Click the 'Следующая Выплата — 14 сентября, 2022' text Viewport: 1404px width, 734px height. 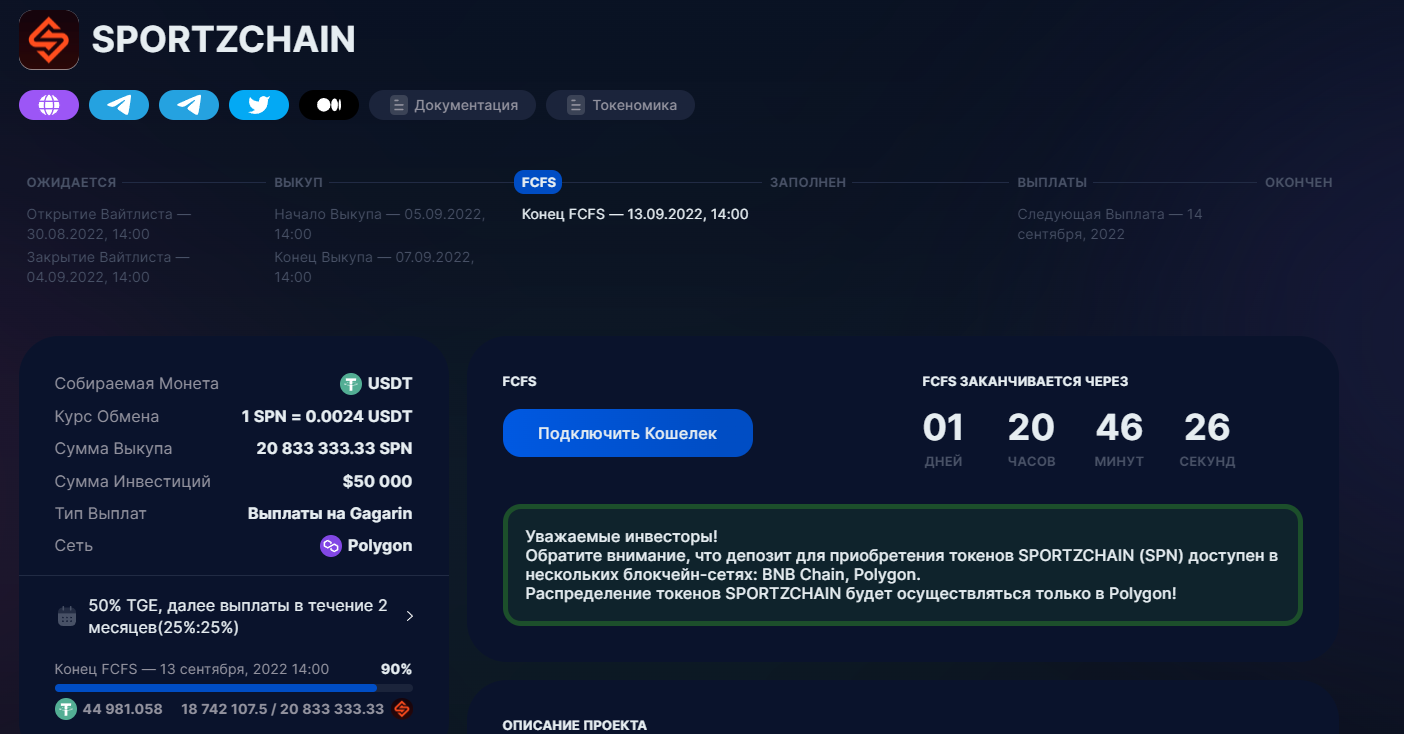pyautogui.click(x=1110, y=224)
